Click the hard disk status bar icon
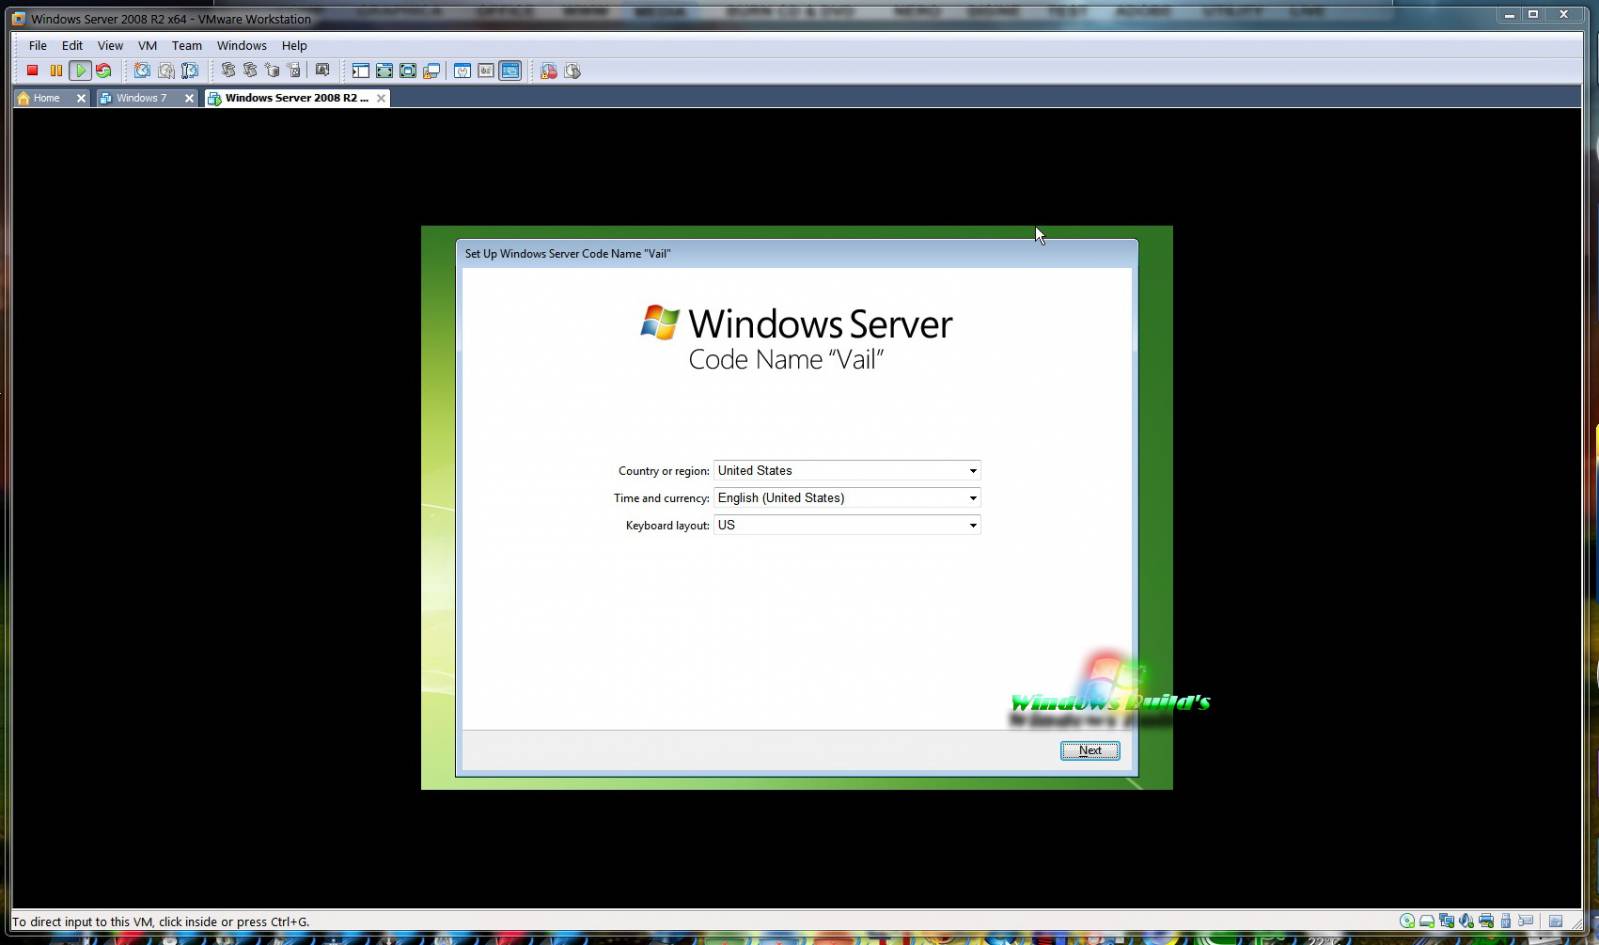The width and height of the screenshot is (1599, 945). 1427,921
